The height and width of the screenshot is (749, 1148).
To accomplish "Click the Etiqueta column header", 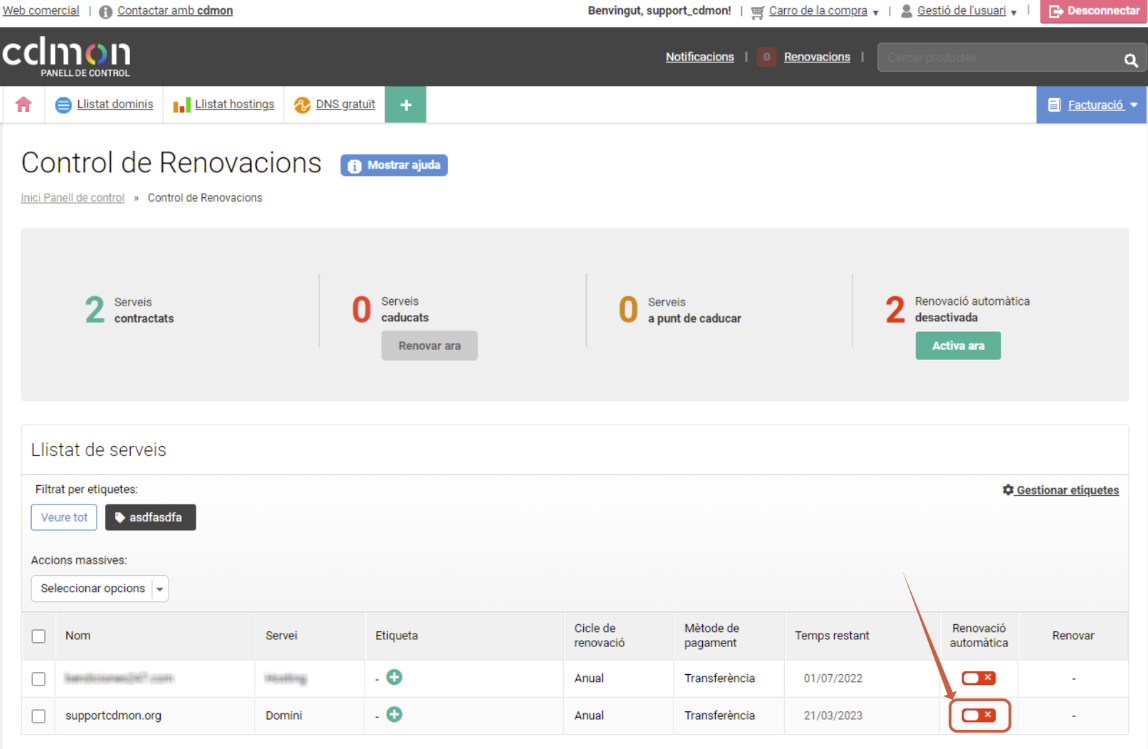I will 397,636.
